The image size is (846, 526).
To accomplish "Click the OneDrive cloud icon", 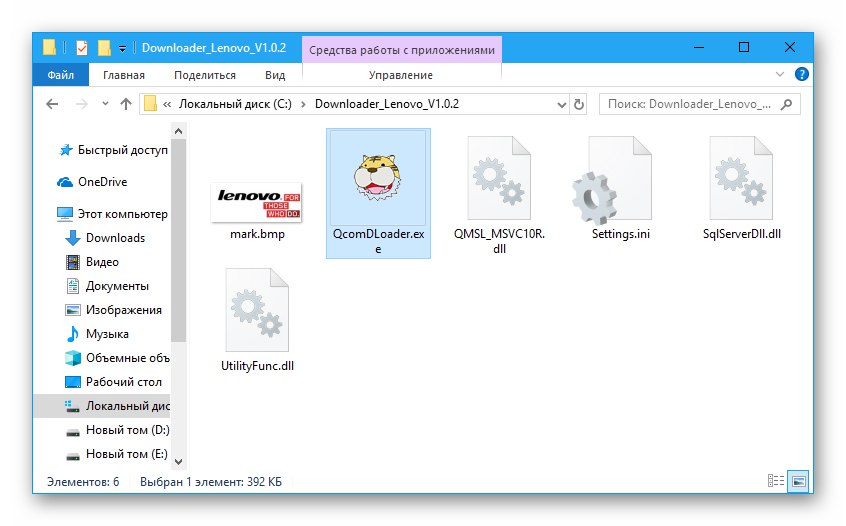I will click(x=65, y=182).
